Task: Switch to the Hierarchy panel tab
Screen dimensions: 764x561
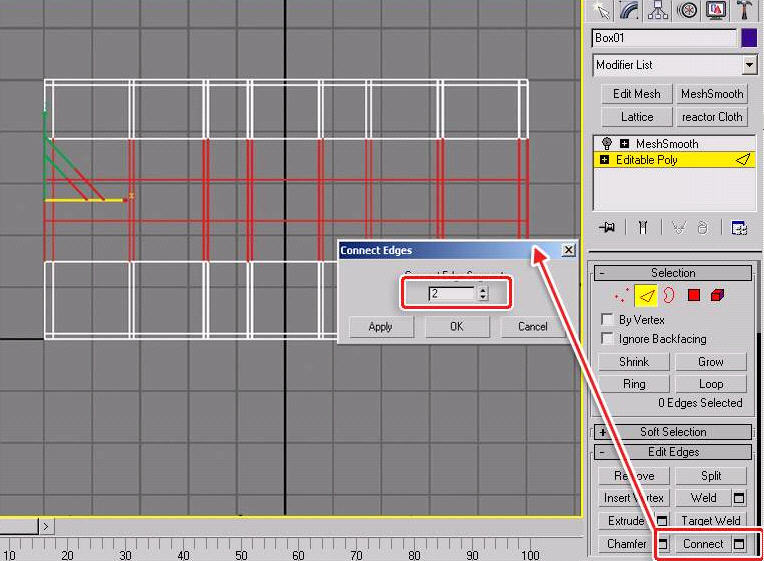Action: pos(659,10)
